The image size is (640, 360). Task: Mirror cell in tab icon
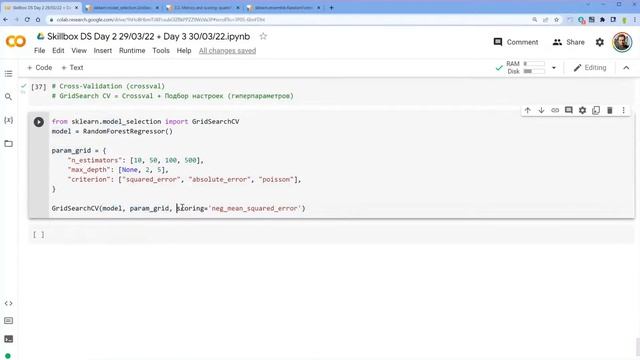(x=596, y=110)
